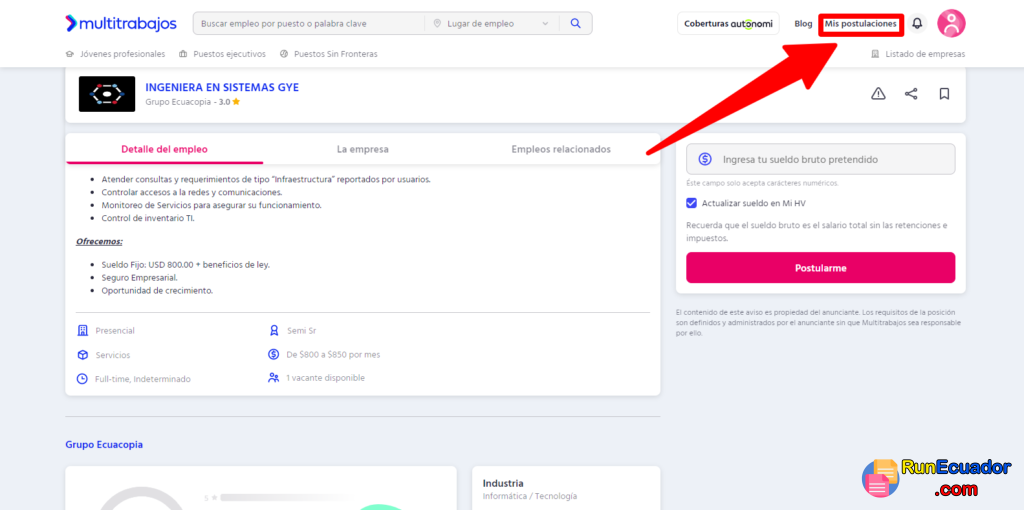Save the job with the bookmark icon

944,94
